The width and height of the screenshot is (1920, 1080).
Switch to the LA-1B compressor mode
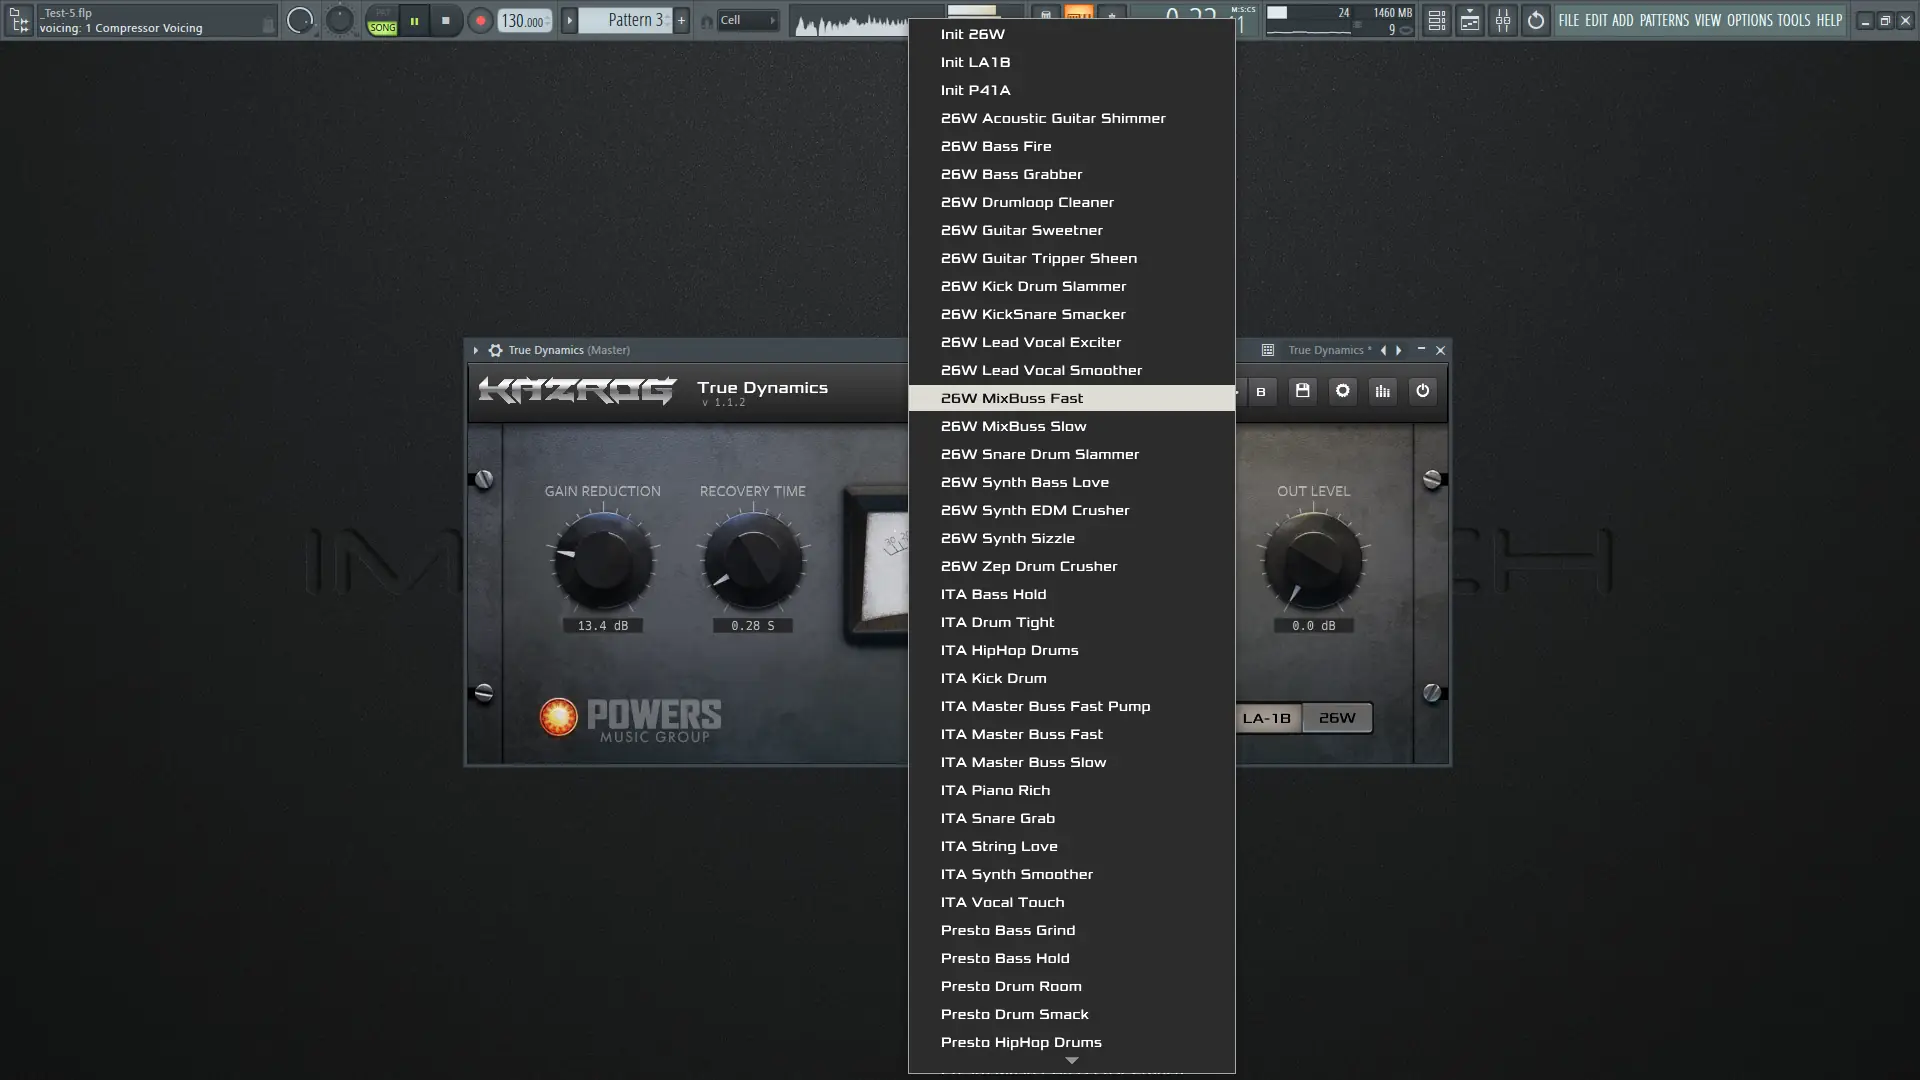1266,718
